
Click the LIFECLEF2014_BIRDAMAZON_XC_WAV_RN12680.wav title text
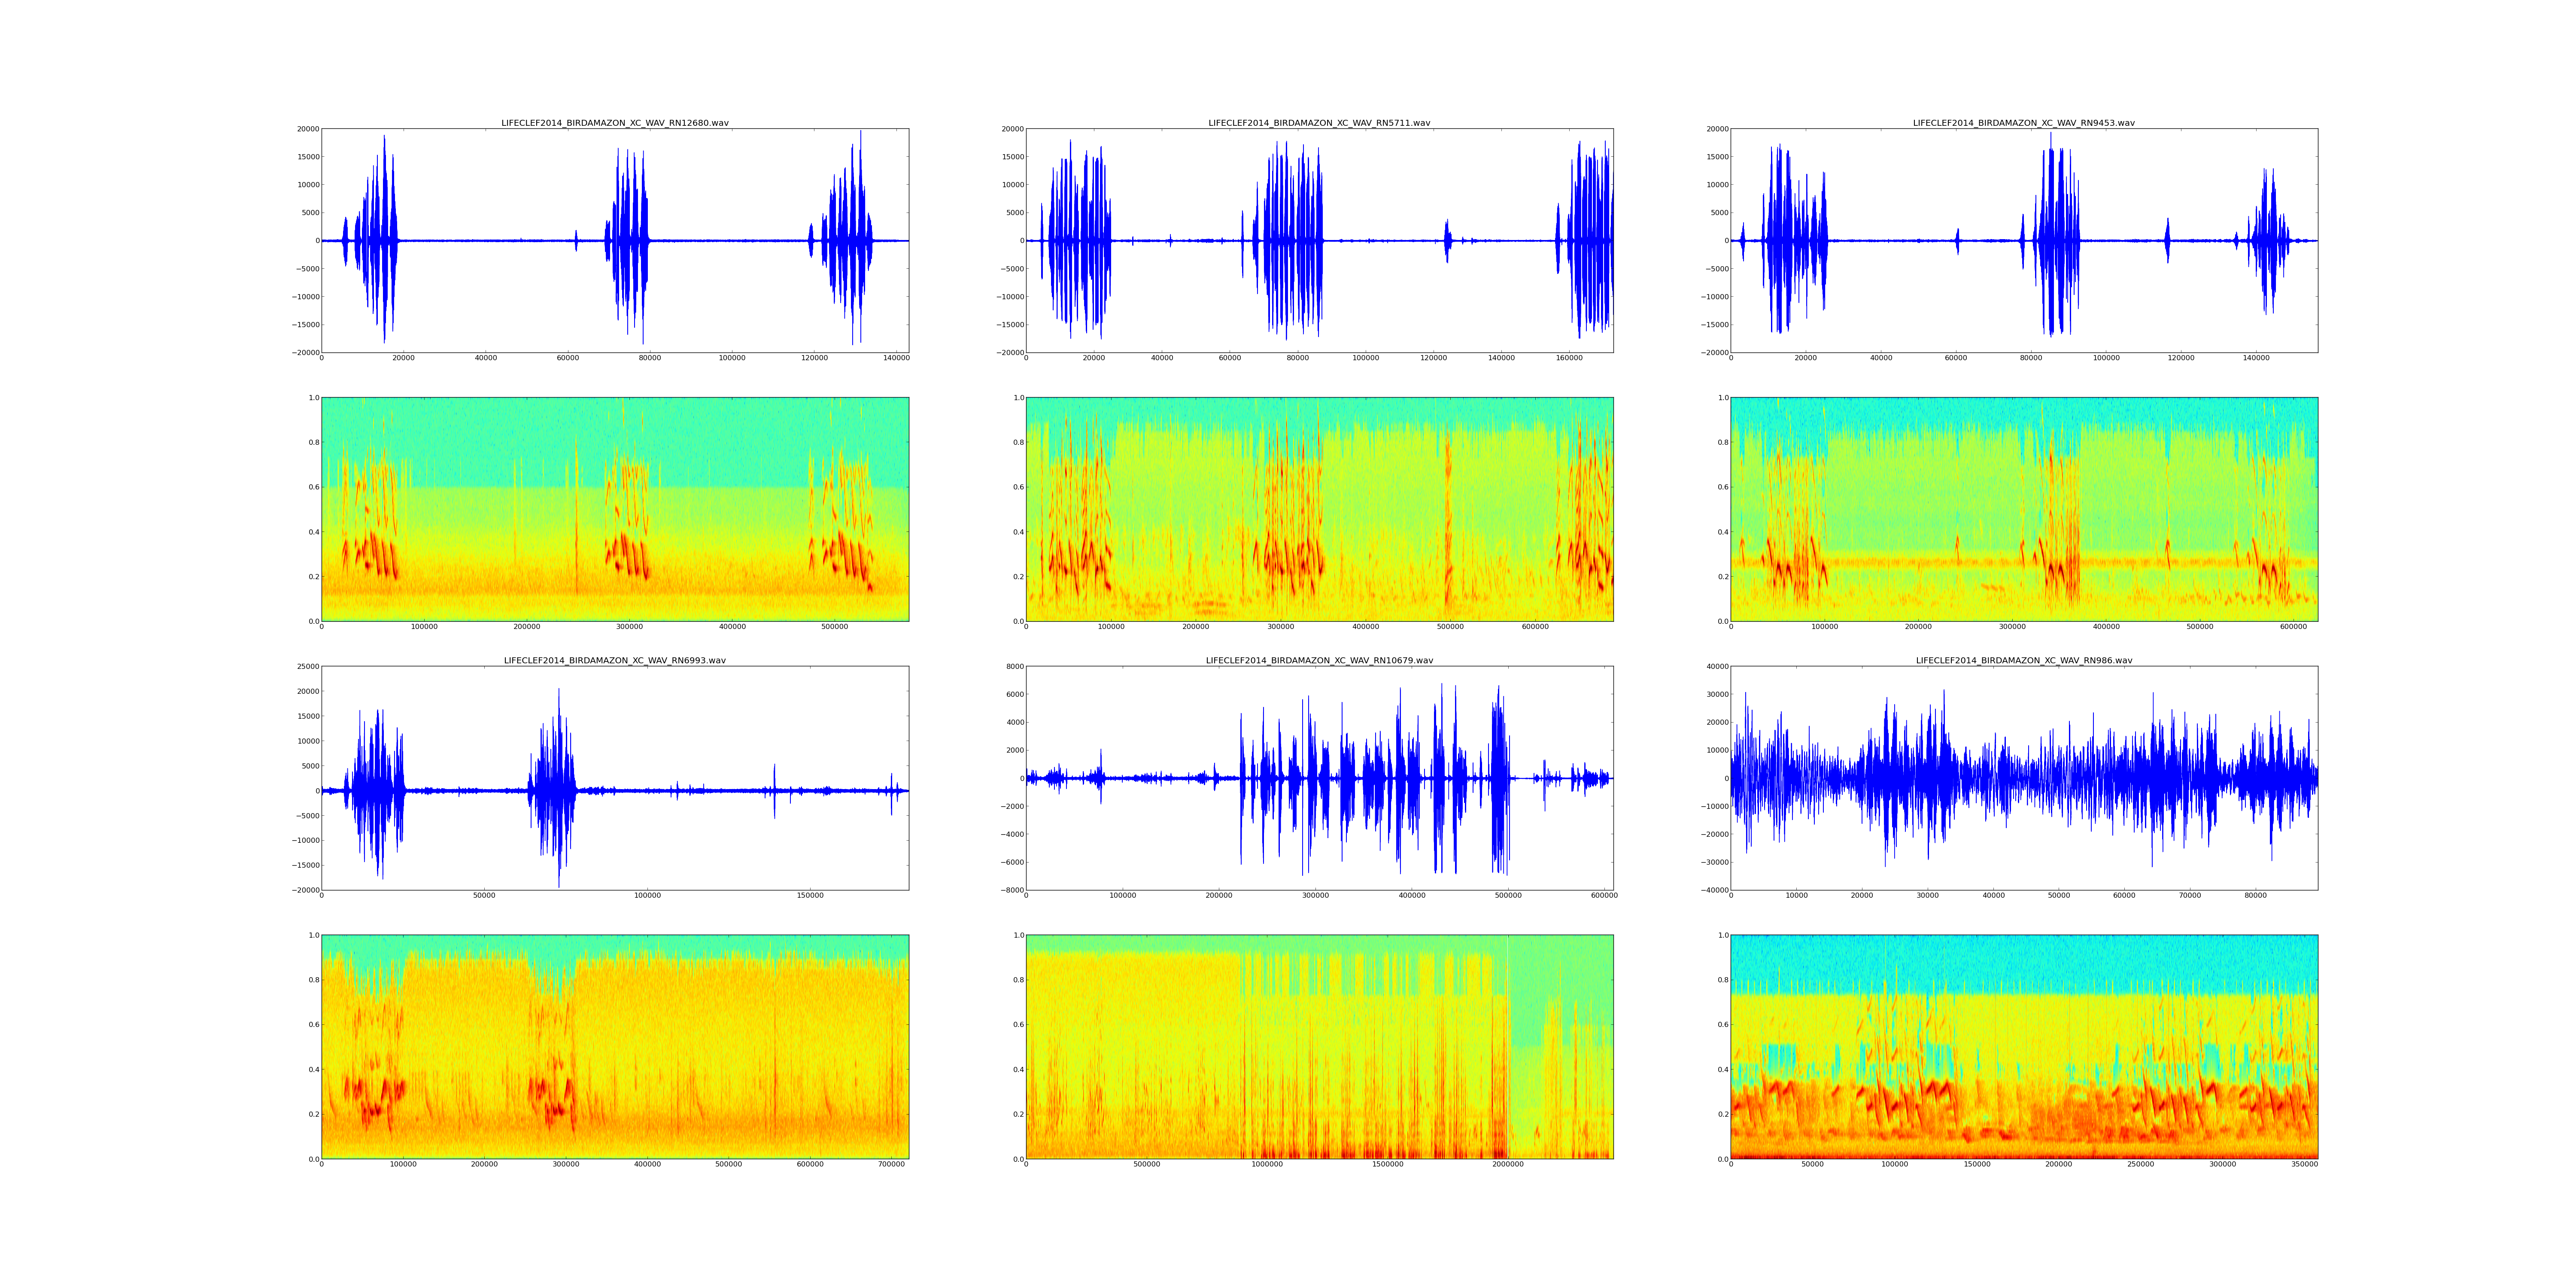point(615,123)
